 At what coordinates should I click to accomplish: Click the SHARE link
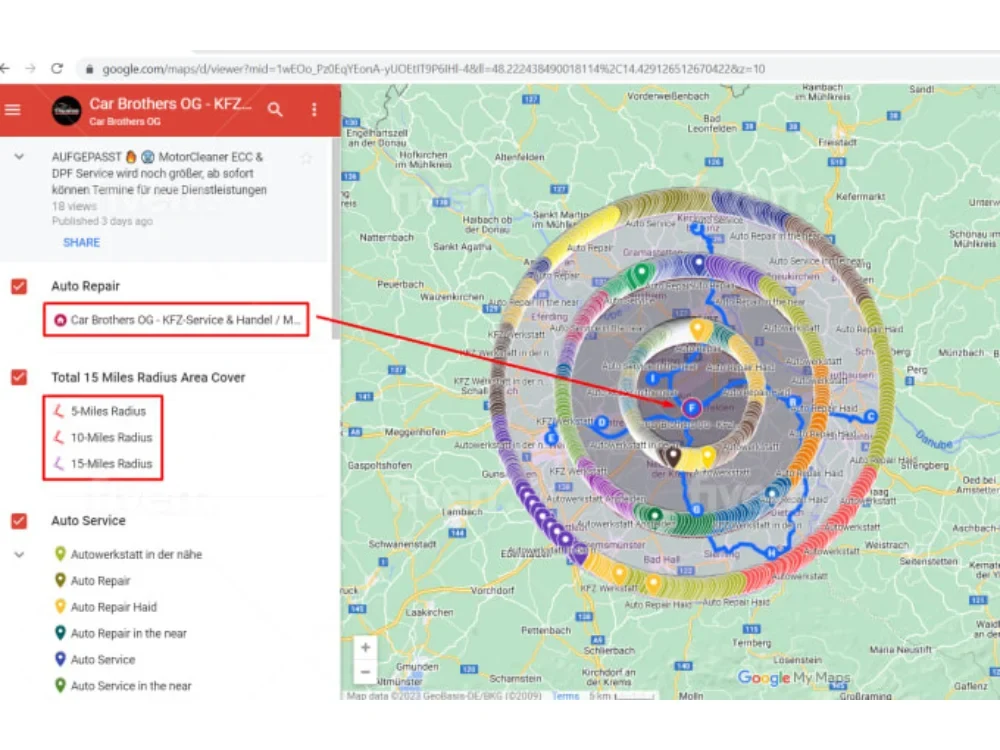coord(82,242)
